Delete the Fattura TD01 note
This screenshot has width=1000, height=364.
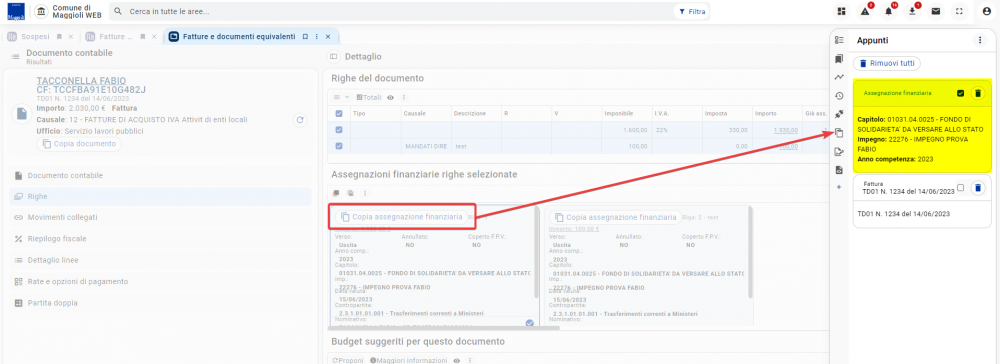977,187
